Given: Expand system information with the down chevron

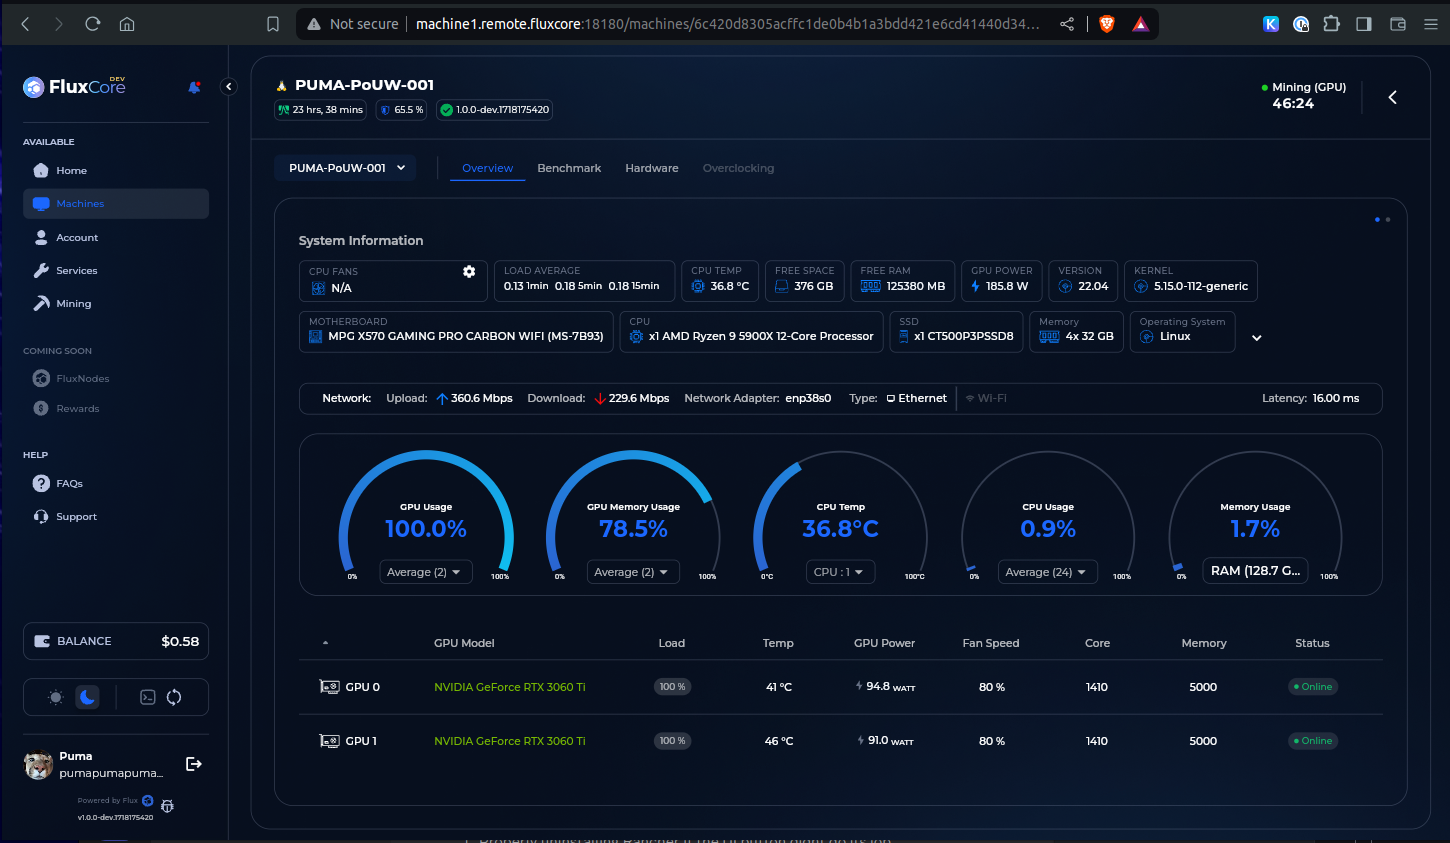Looking at the screenshot, I should 1257,338.
